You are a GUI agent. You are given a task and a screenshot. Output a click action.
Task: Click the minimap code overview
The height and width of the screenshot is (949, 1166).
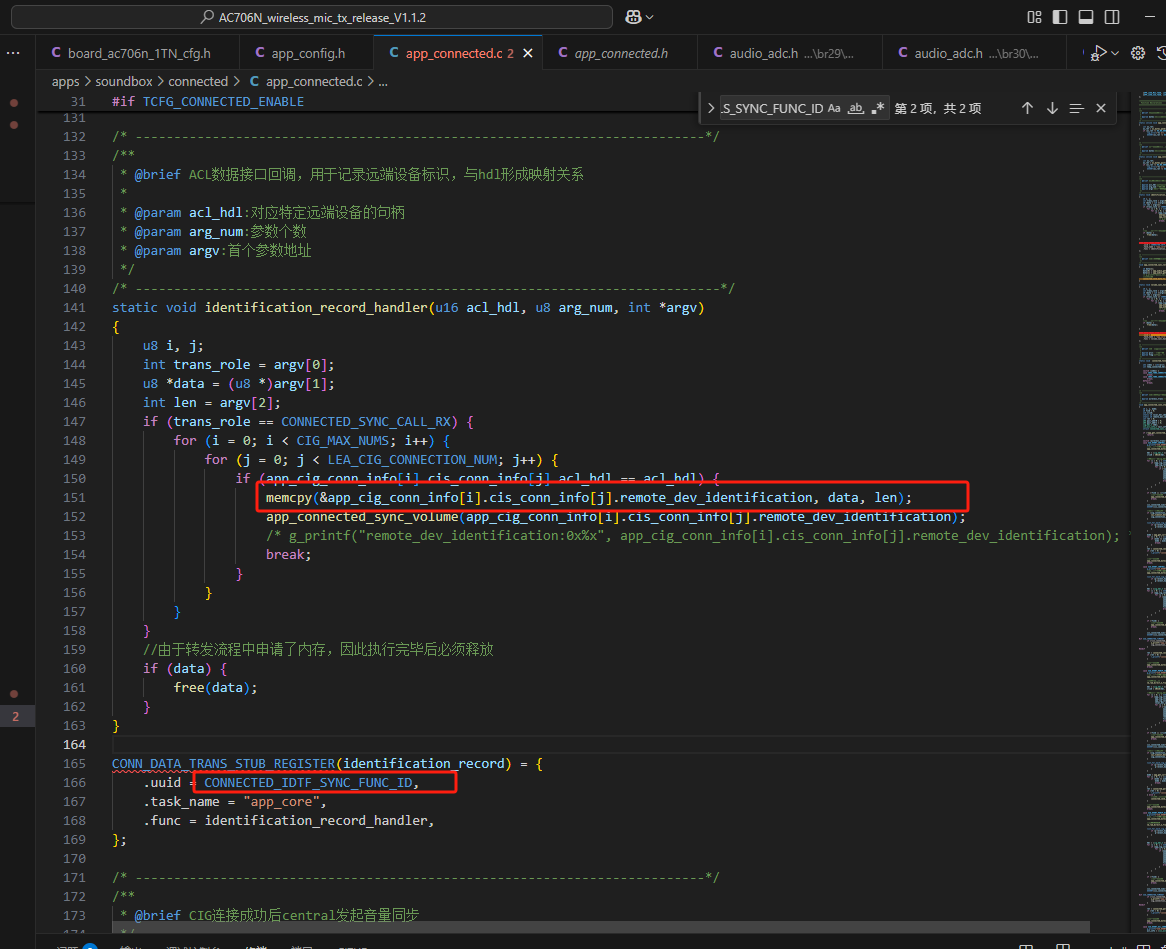(1151, 513)
